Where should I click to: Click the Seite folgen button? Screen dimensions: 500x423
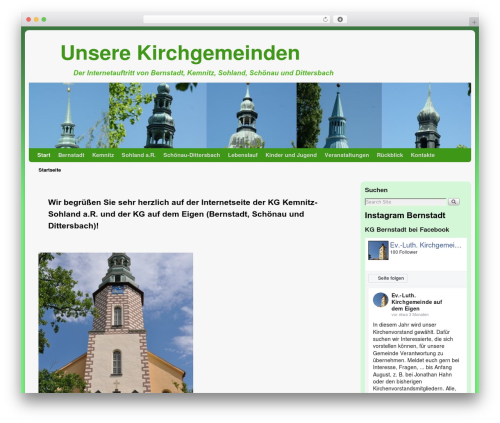(x=388, y=278)
